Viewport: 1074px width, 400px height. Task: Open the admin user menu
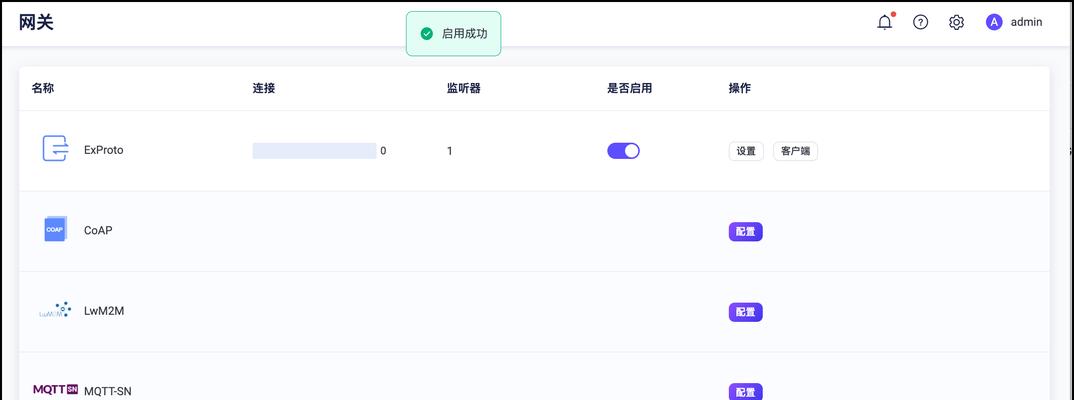point(1014,22)
